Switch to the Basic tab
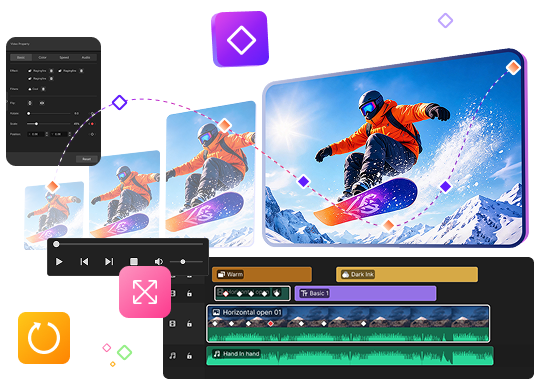The height and width of the screenshot is (390, 540). 21,58
